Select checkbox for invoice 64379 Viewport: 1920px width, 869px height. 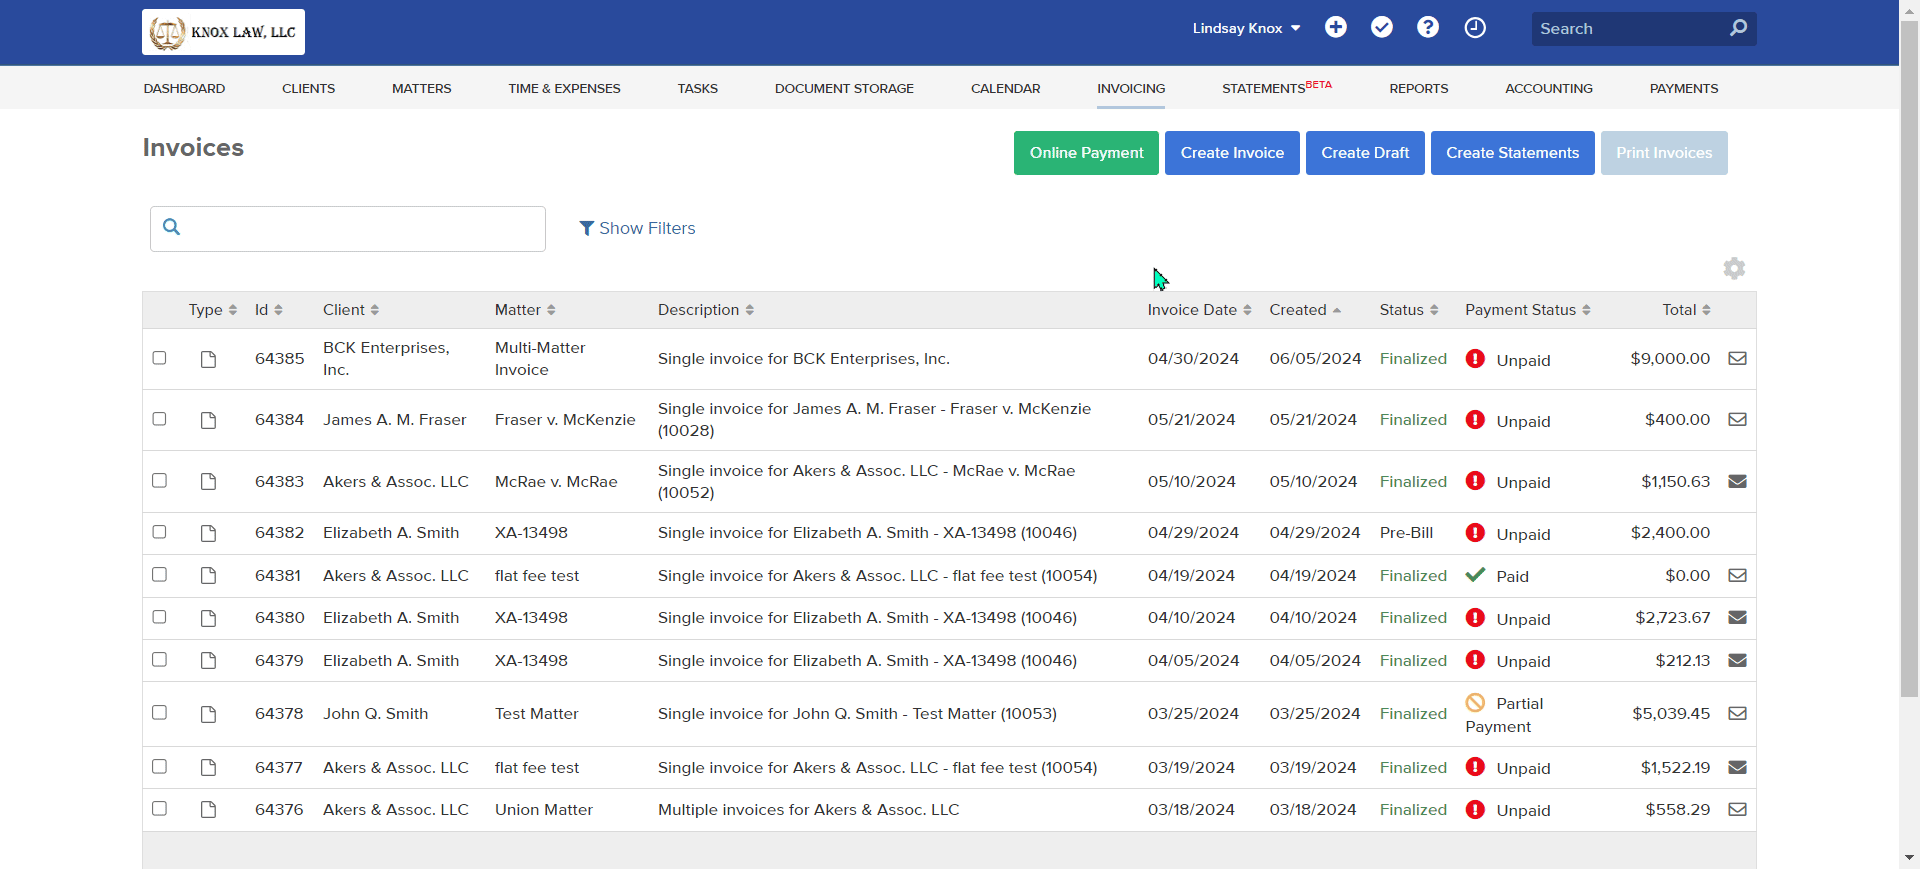[159, 659]
